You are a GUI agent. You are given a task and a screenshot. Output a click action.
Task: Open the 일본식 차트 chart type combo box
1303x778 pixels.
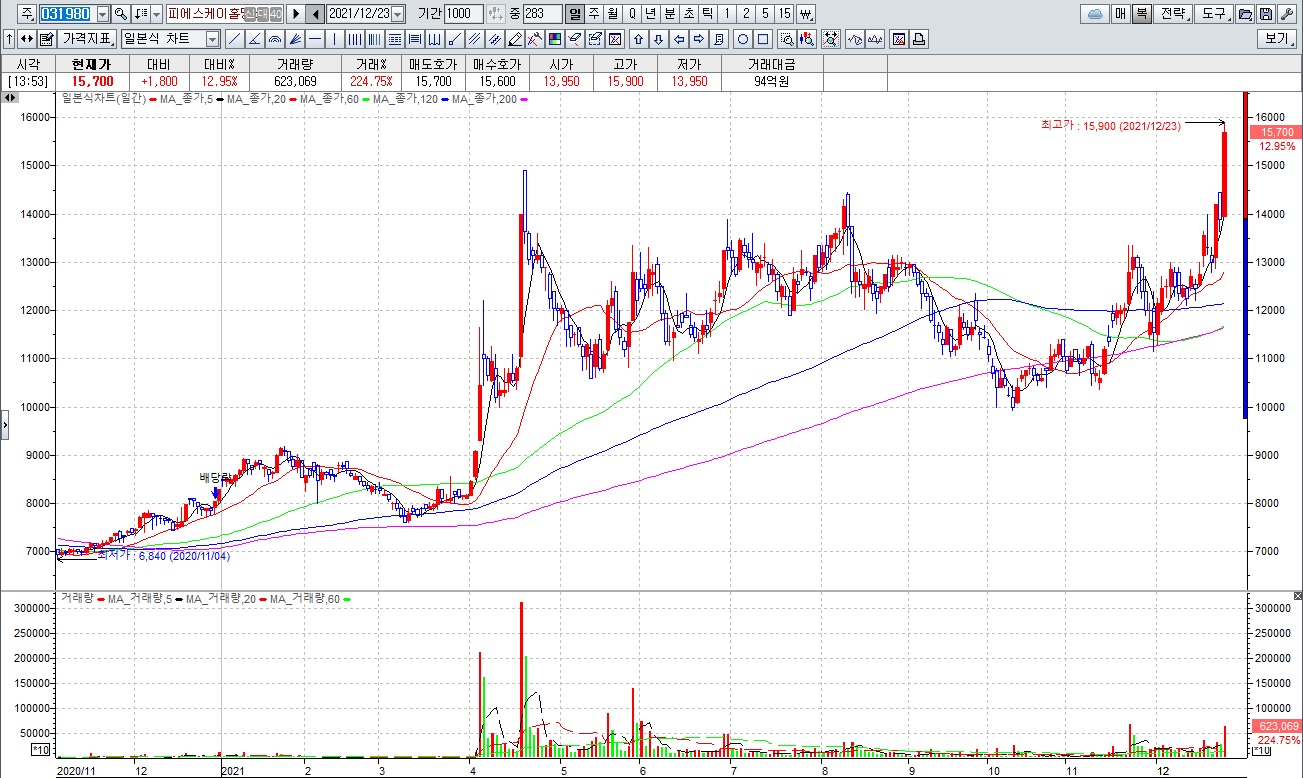(x=170, y=39)
